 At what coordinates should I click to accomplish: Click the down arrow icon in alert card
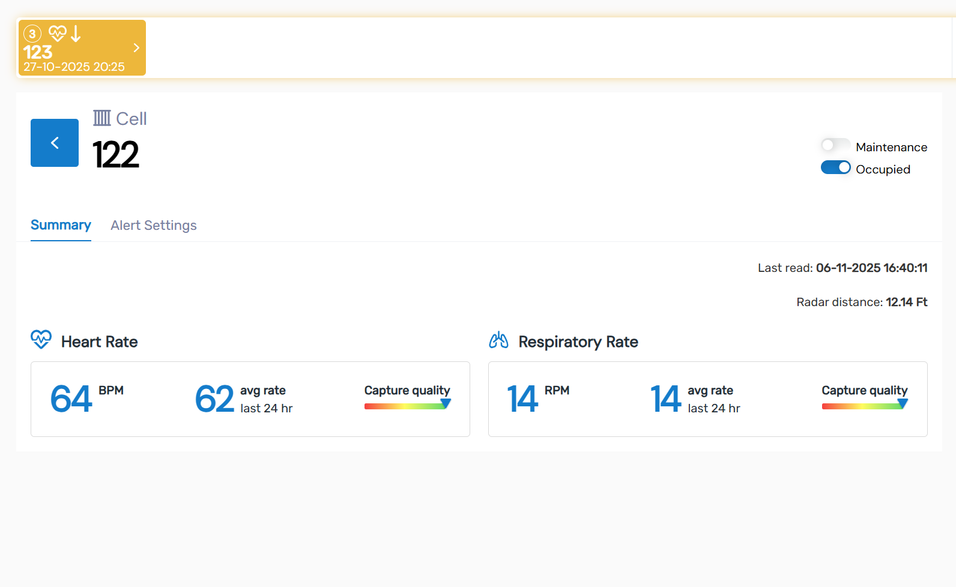[x=76, y=33]
